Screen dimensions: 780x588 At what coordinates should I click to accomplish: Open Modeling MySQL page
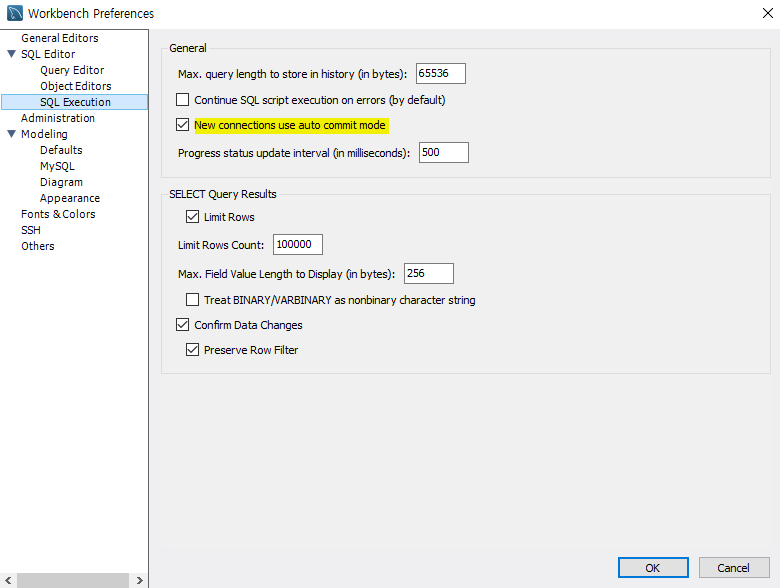coord(57,166)
